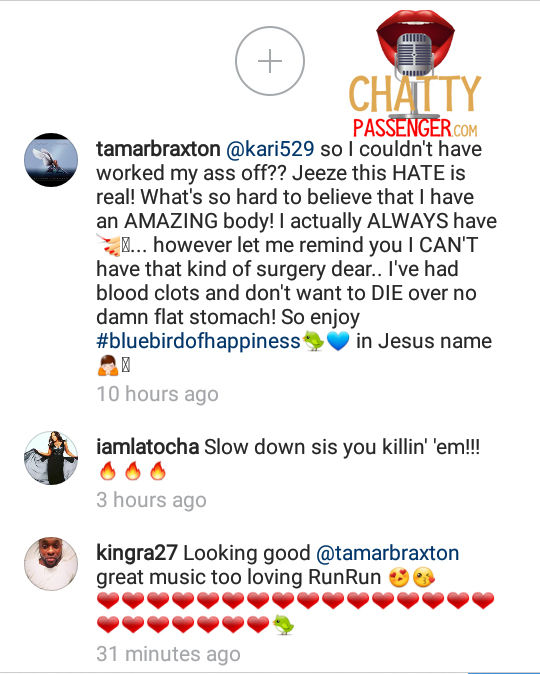This screenshot has width=540, height=674.
Task: Click the 3 hours ago timestamp
Action: (151, 500)
